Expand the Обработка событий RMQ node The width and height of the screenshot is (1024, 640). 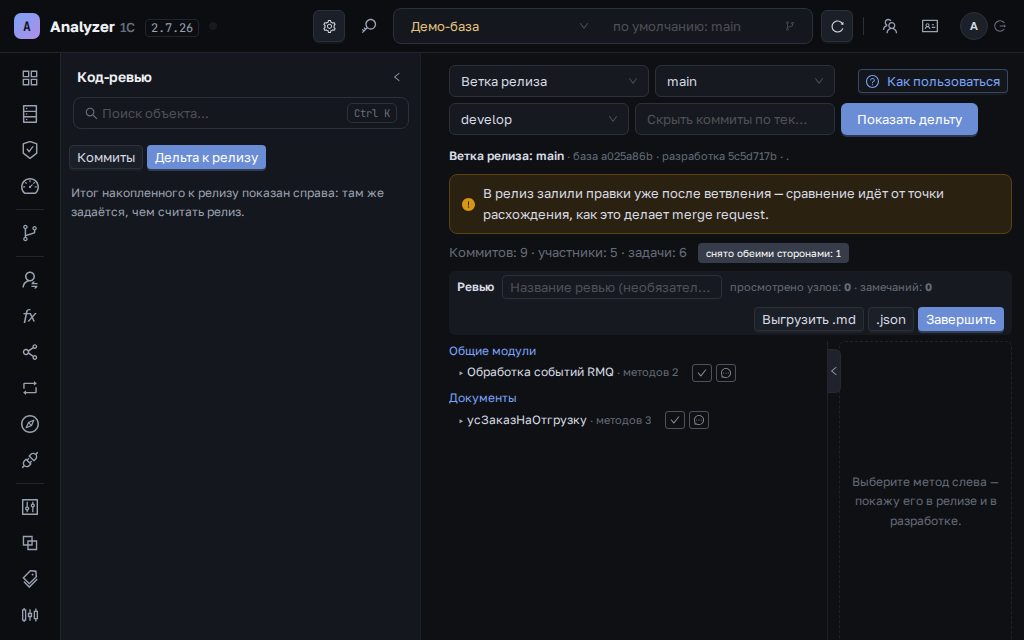[x=460, y=373]
